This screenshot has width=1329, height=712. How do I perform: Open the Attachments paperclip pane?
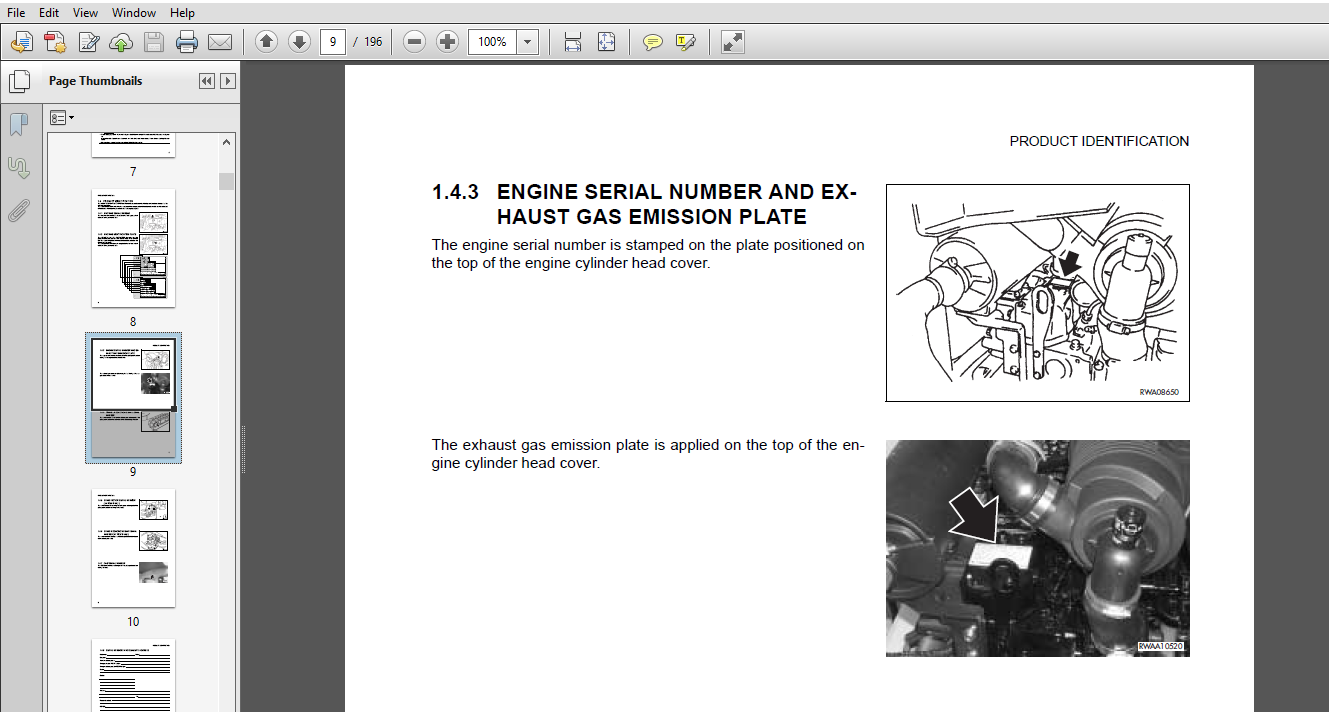tap(18, 210)
